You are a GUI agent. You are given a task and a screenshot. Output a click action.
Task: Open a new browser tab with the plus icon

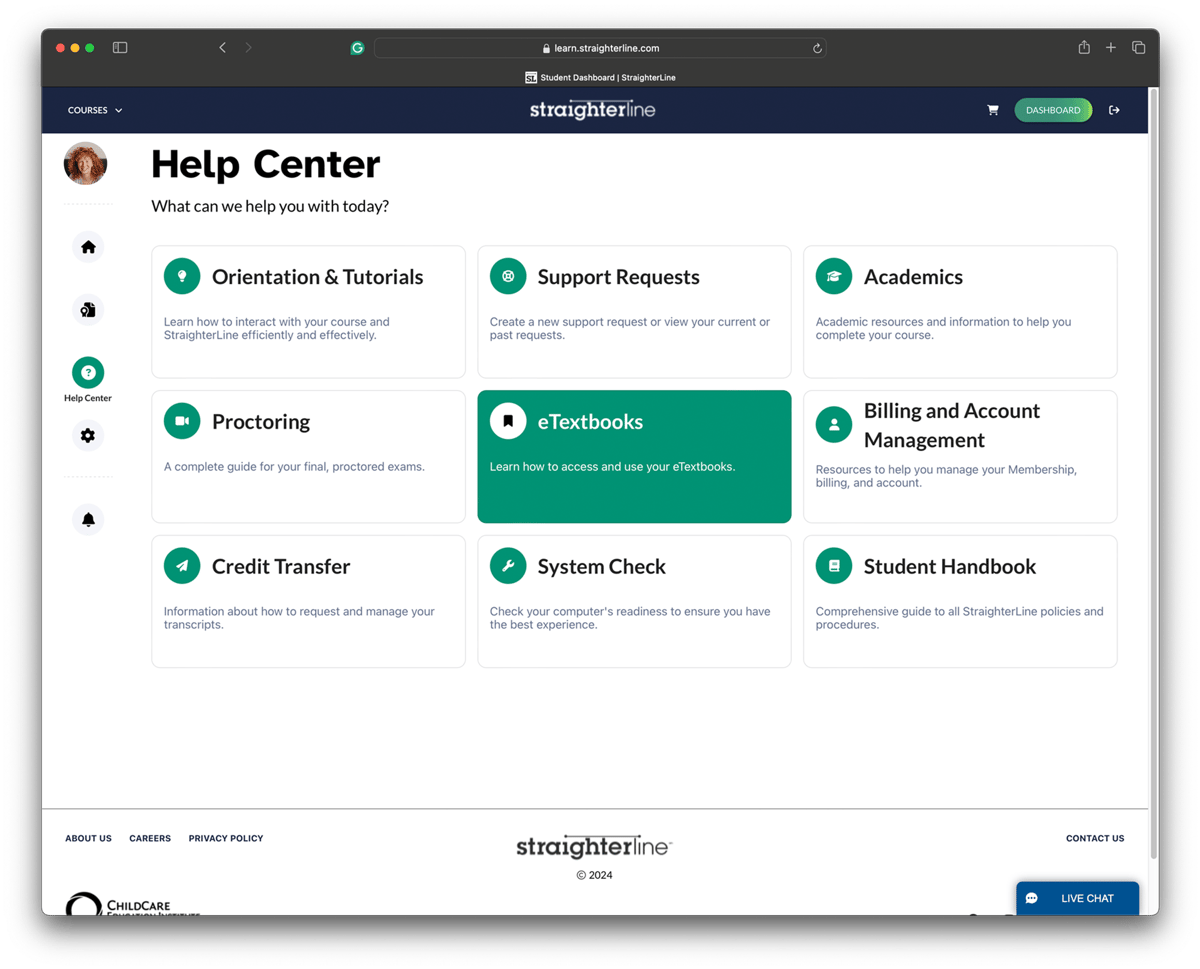(x=1111, y=47)
